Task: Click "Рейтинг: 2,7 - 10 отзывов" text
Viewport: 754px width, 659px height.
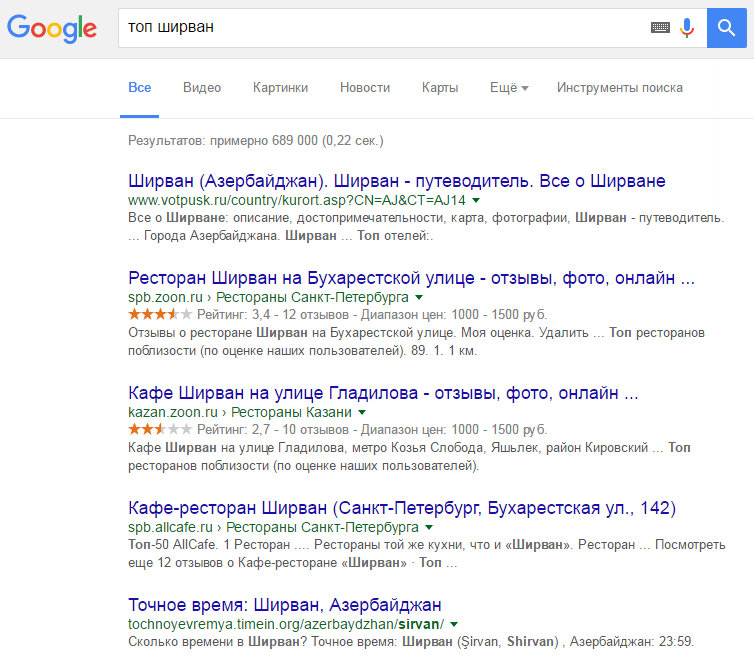Action: click(273, 430)
